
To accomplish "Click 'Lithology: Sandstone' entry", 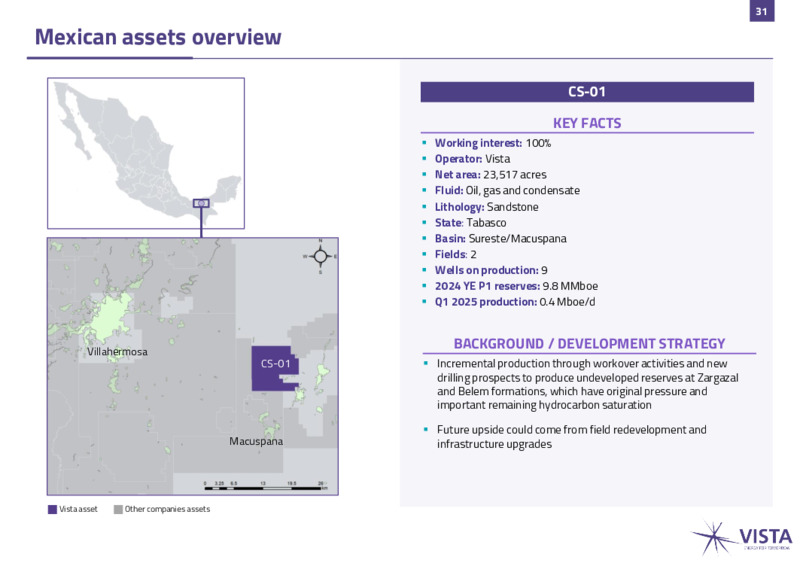I will 486,207.
